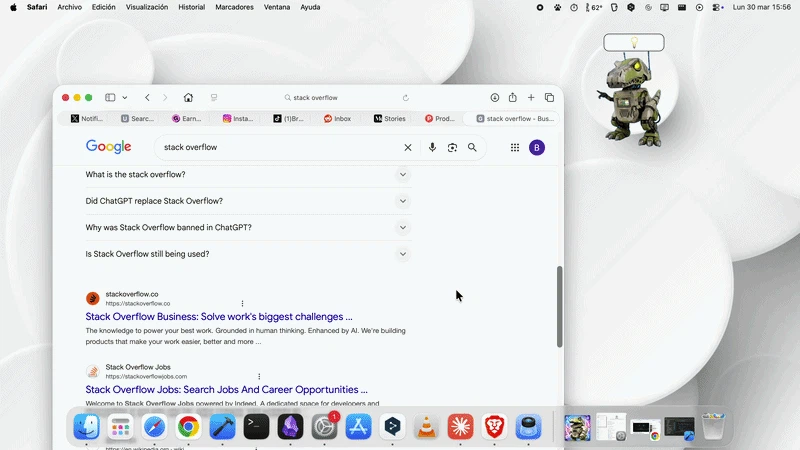This screenshot has width=800, height=450.
Task: Clear the search query with X
Action: [x=408, y=147]
